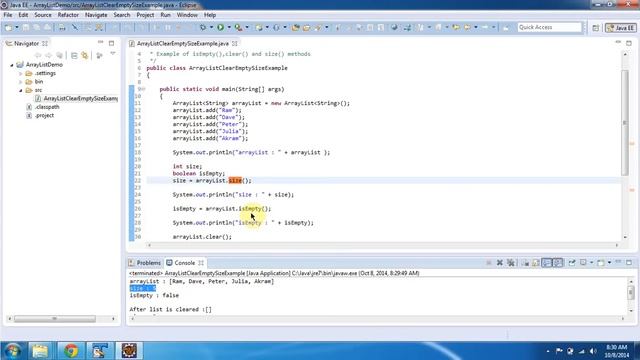Click the Console vertical scrollbar thumb

[x=631, y=292]
